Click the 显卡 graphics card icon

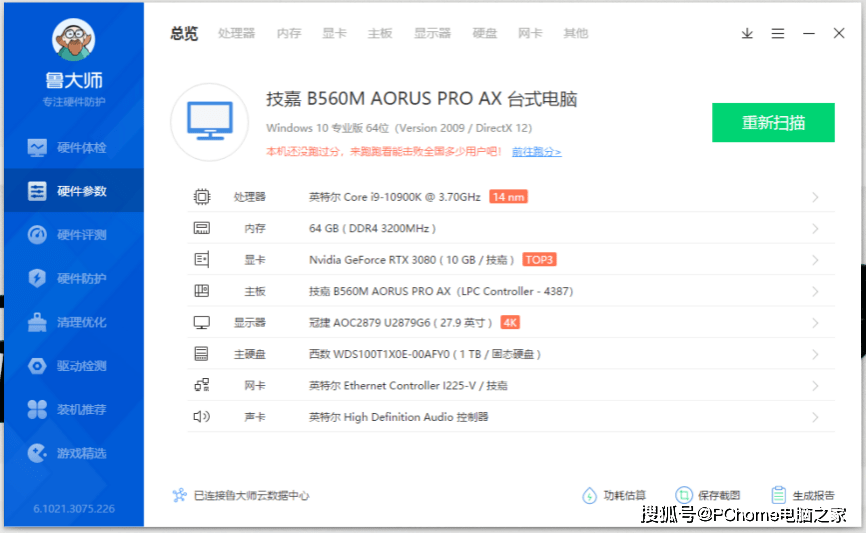click(x=202, y=260)
